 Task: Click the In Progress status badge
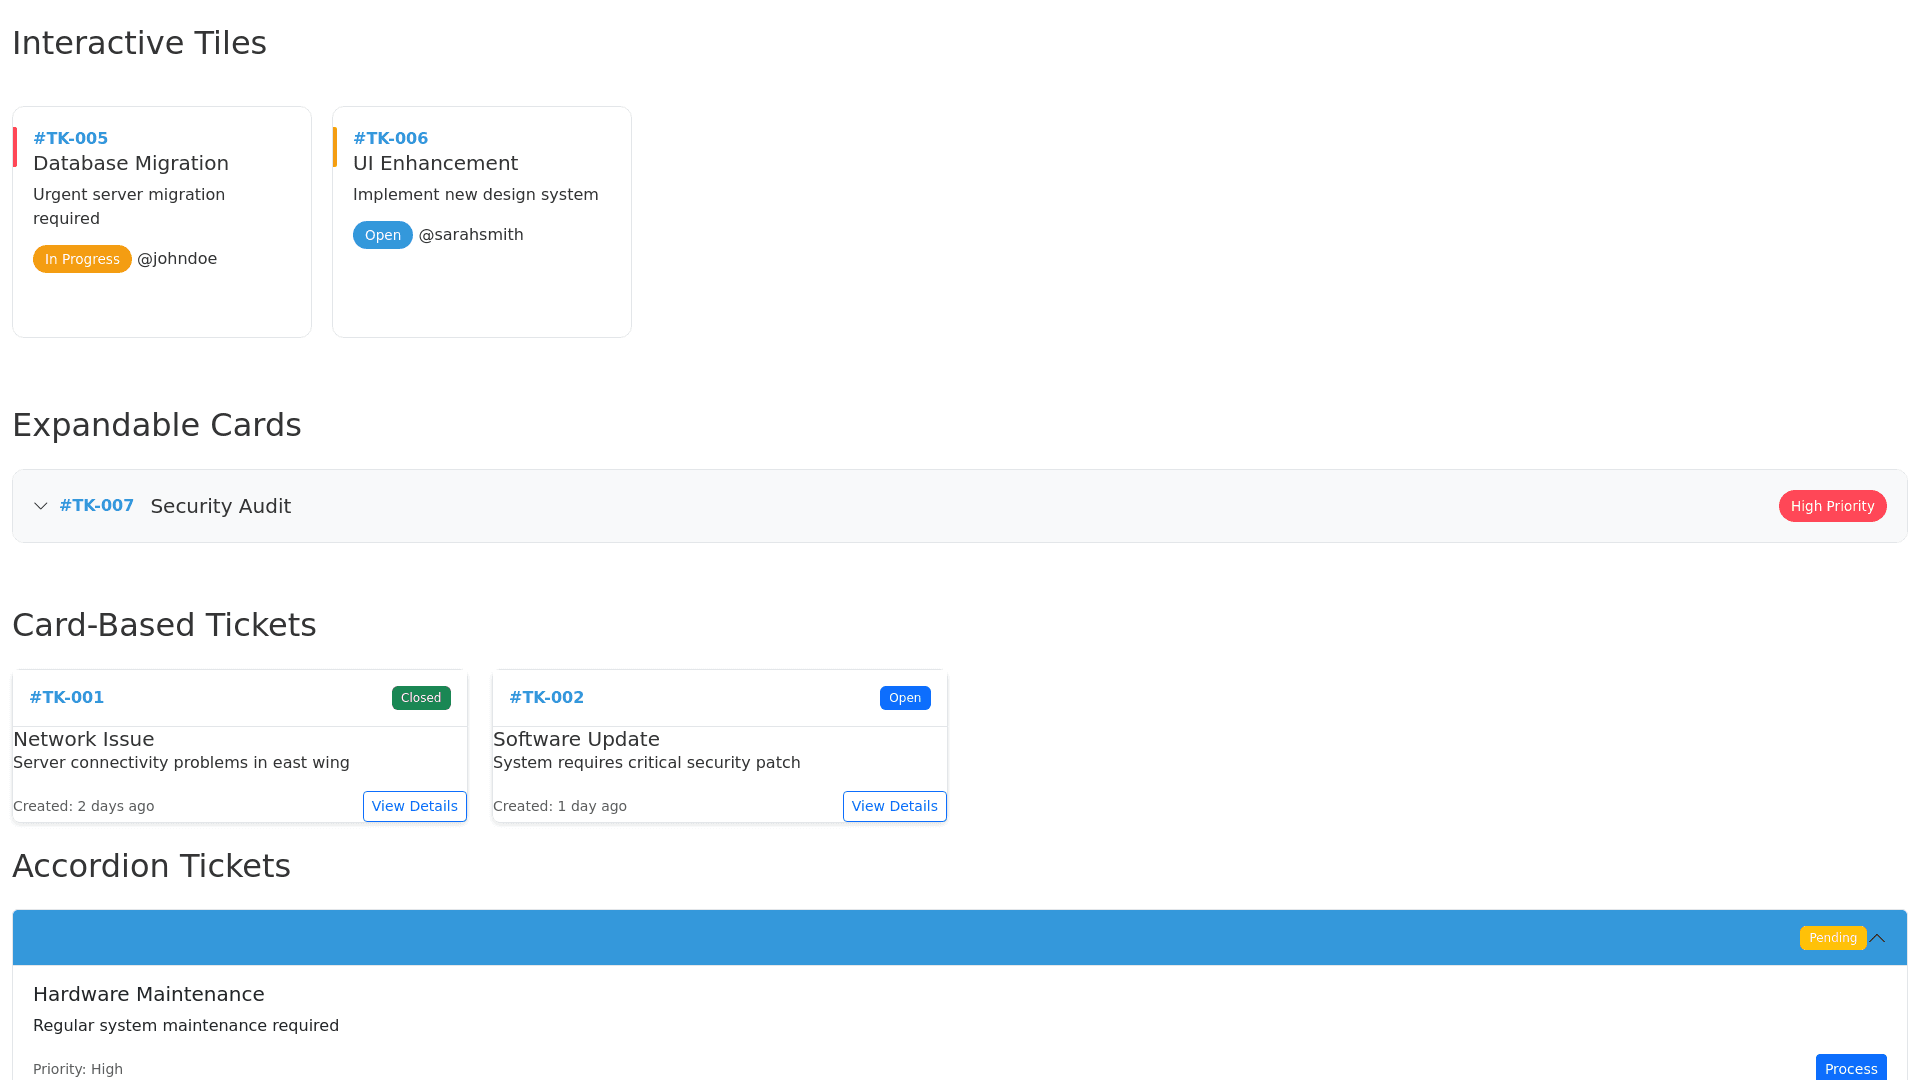[82, 259]
